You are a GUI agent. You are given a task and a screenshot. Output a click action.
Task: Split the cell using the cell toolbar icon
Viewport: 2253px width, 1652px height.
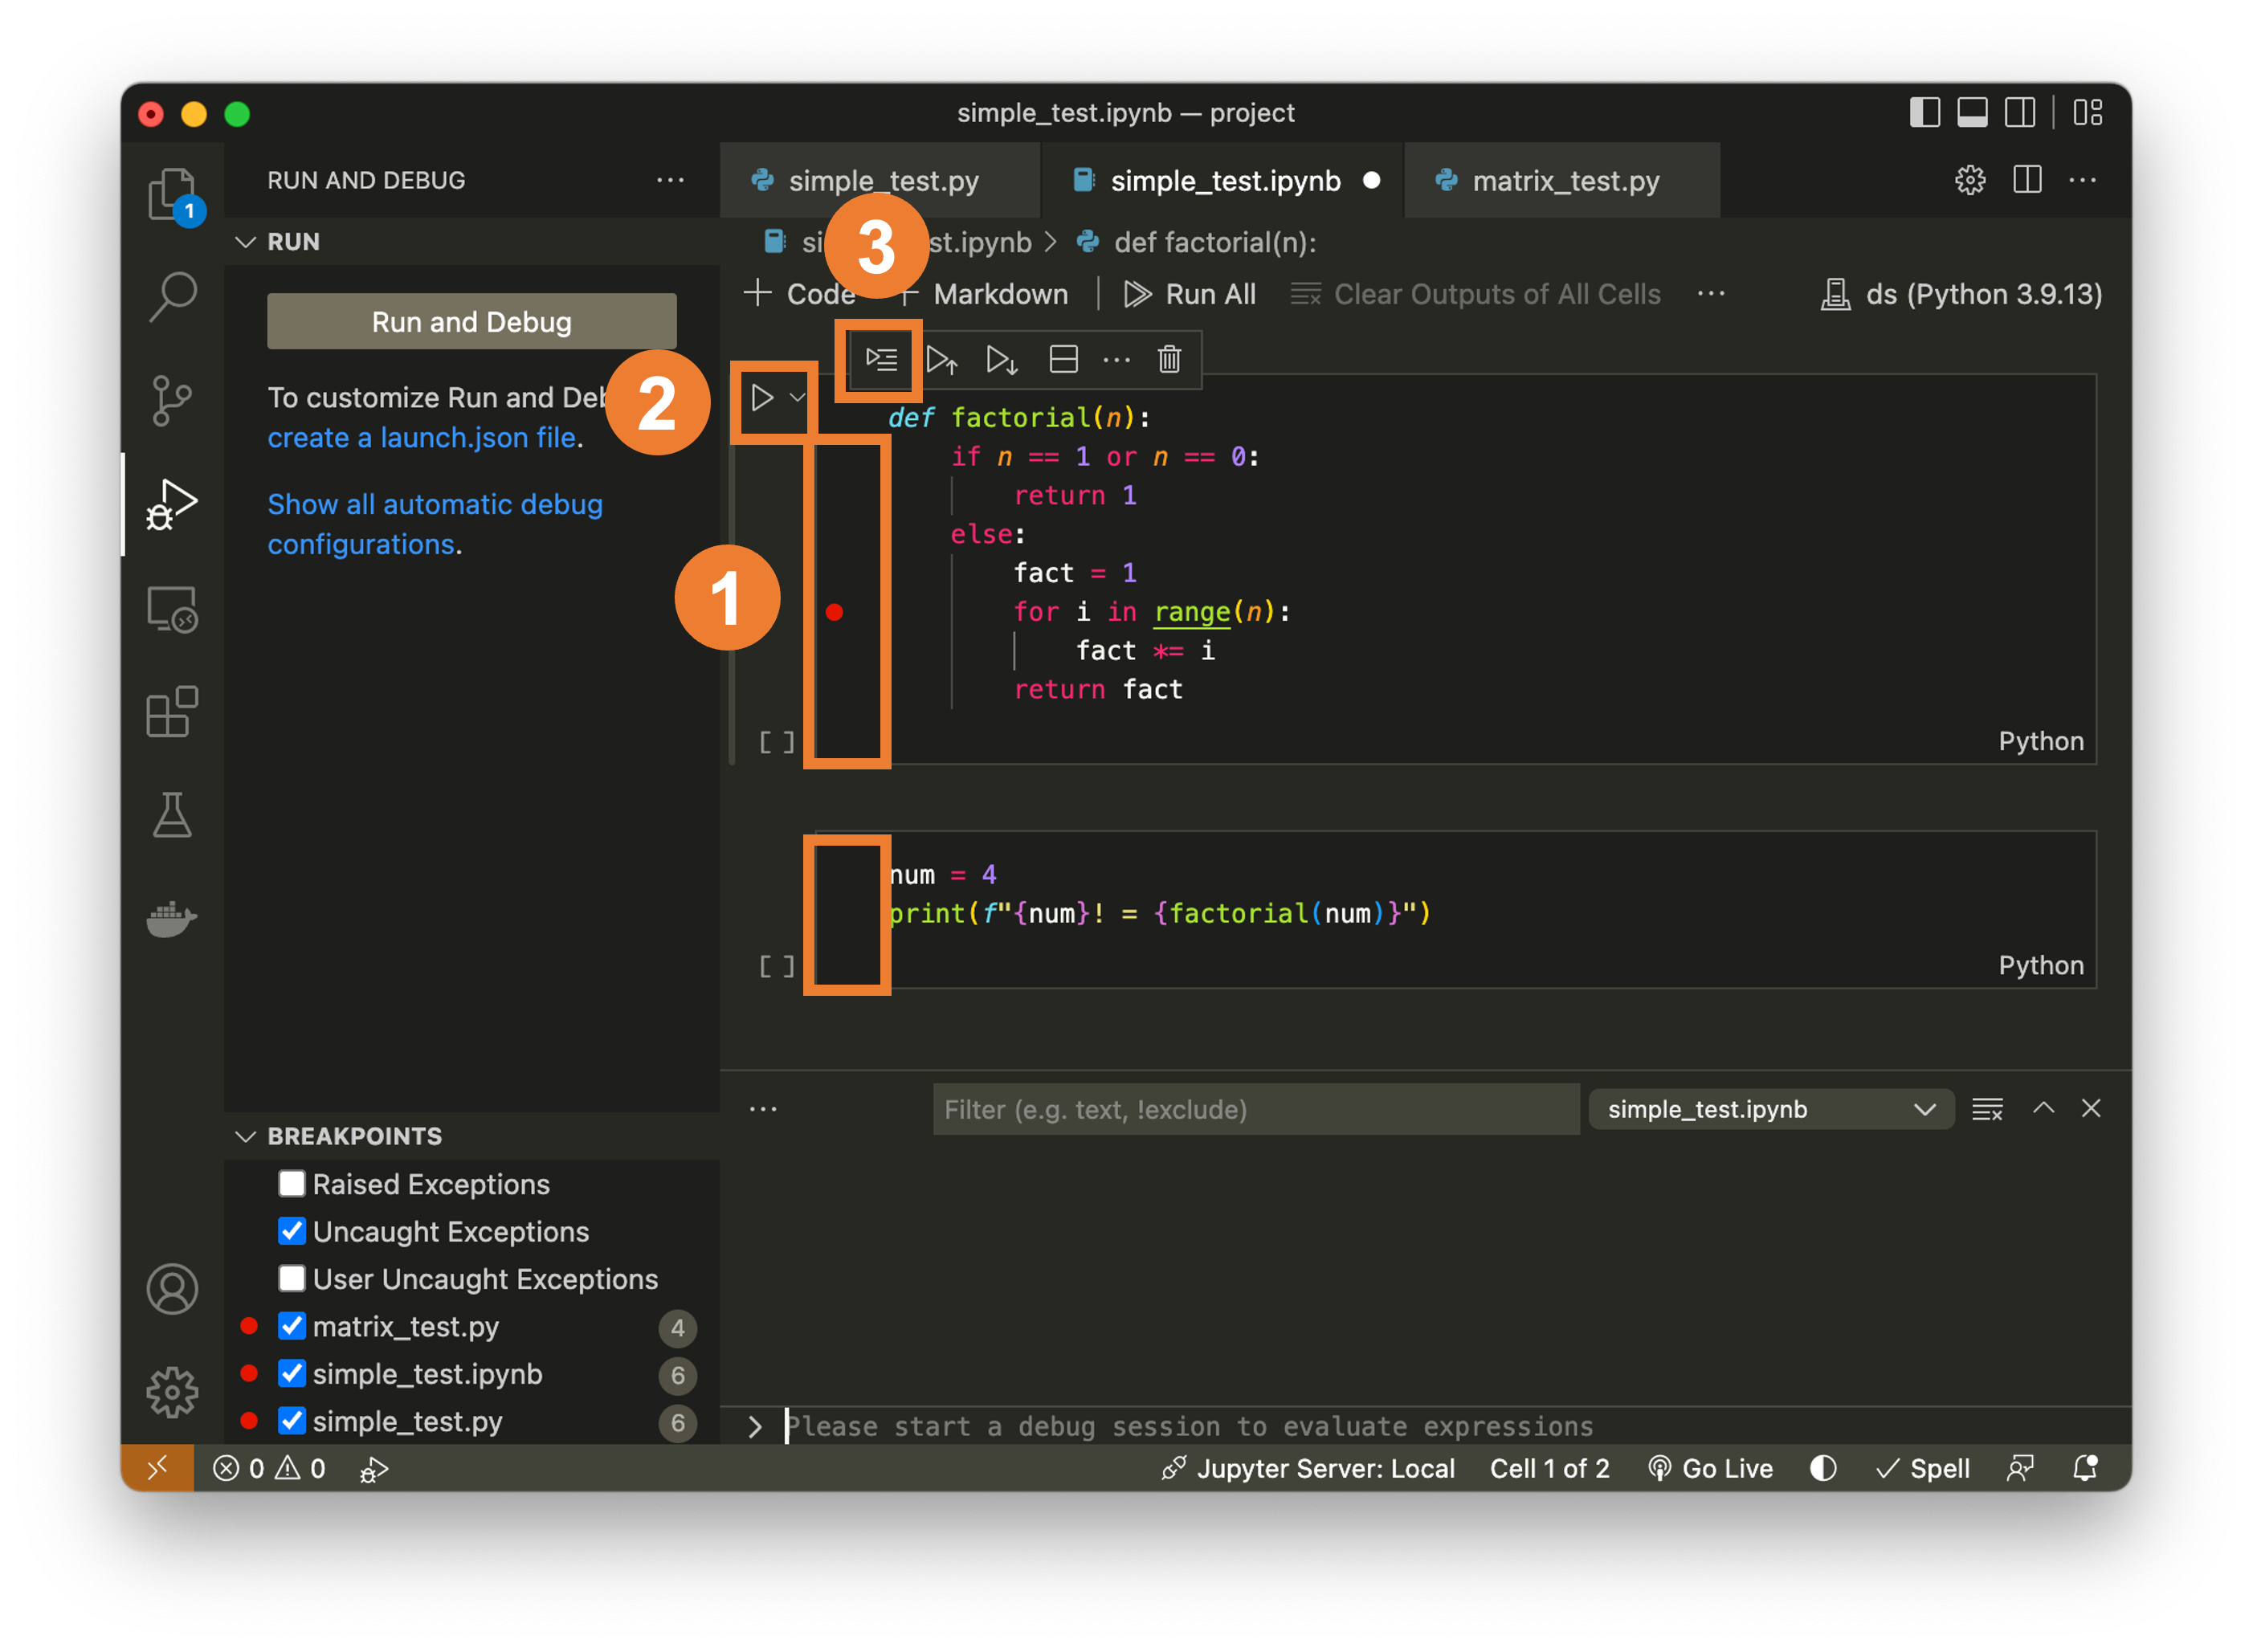coord(1063,359)
